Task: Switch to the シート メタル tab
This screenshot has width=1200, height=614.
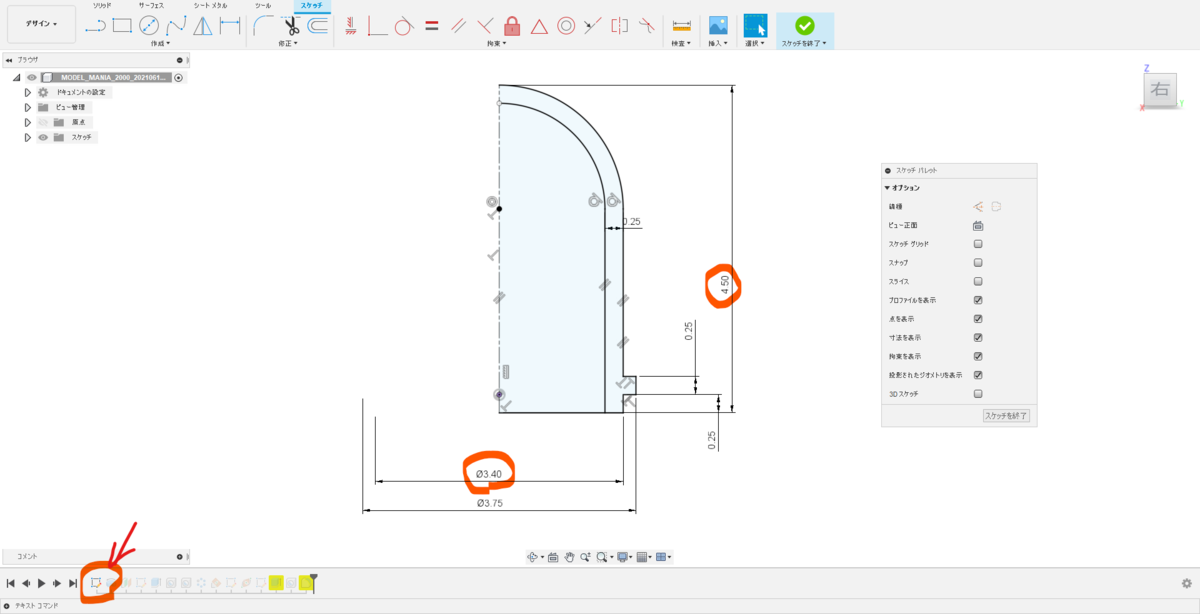Action: 210,5
